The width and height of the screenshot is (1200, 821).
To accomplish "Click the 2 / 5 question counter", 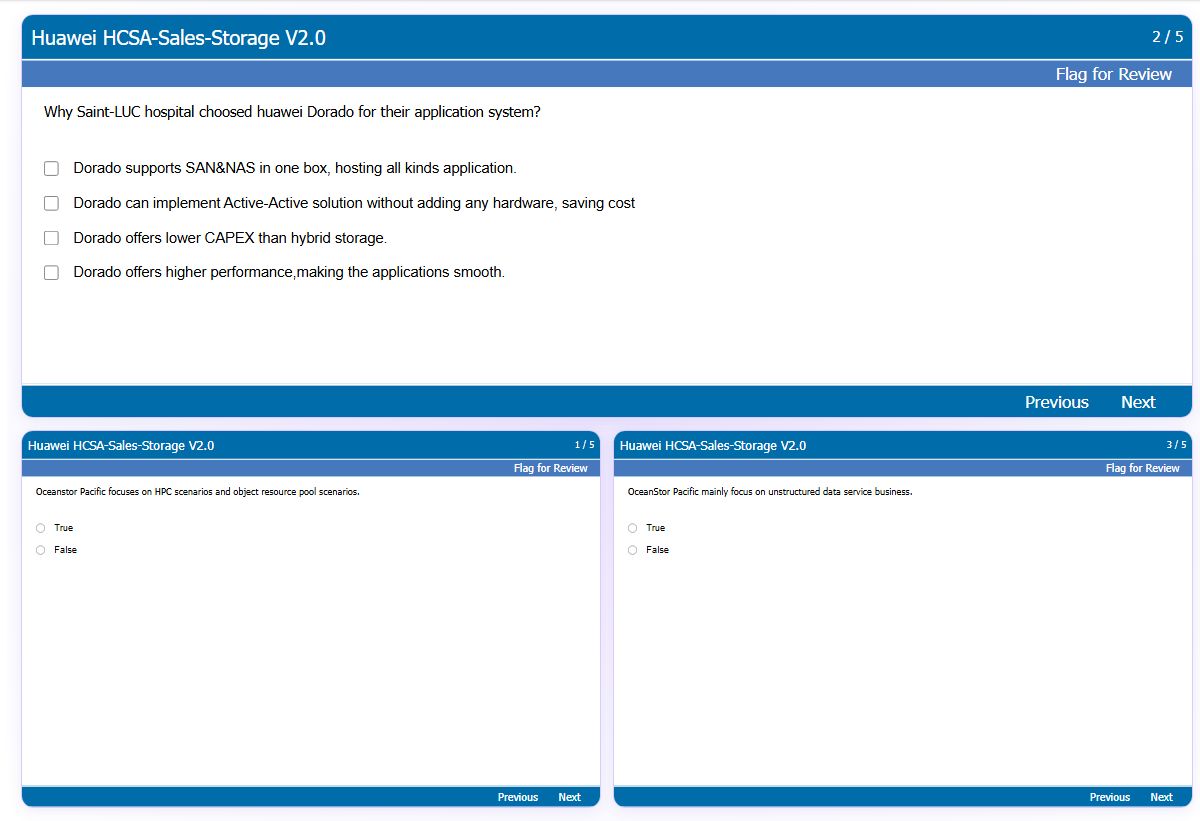I will tap(1167, 37).
